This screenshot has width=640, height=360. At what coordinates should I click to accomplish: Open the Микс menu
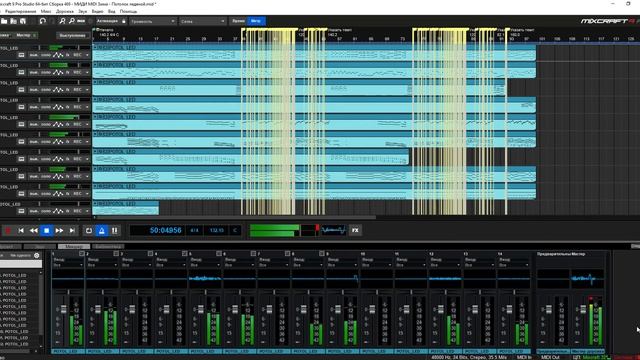[46, 11]
